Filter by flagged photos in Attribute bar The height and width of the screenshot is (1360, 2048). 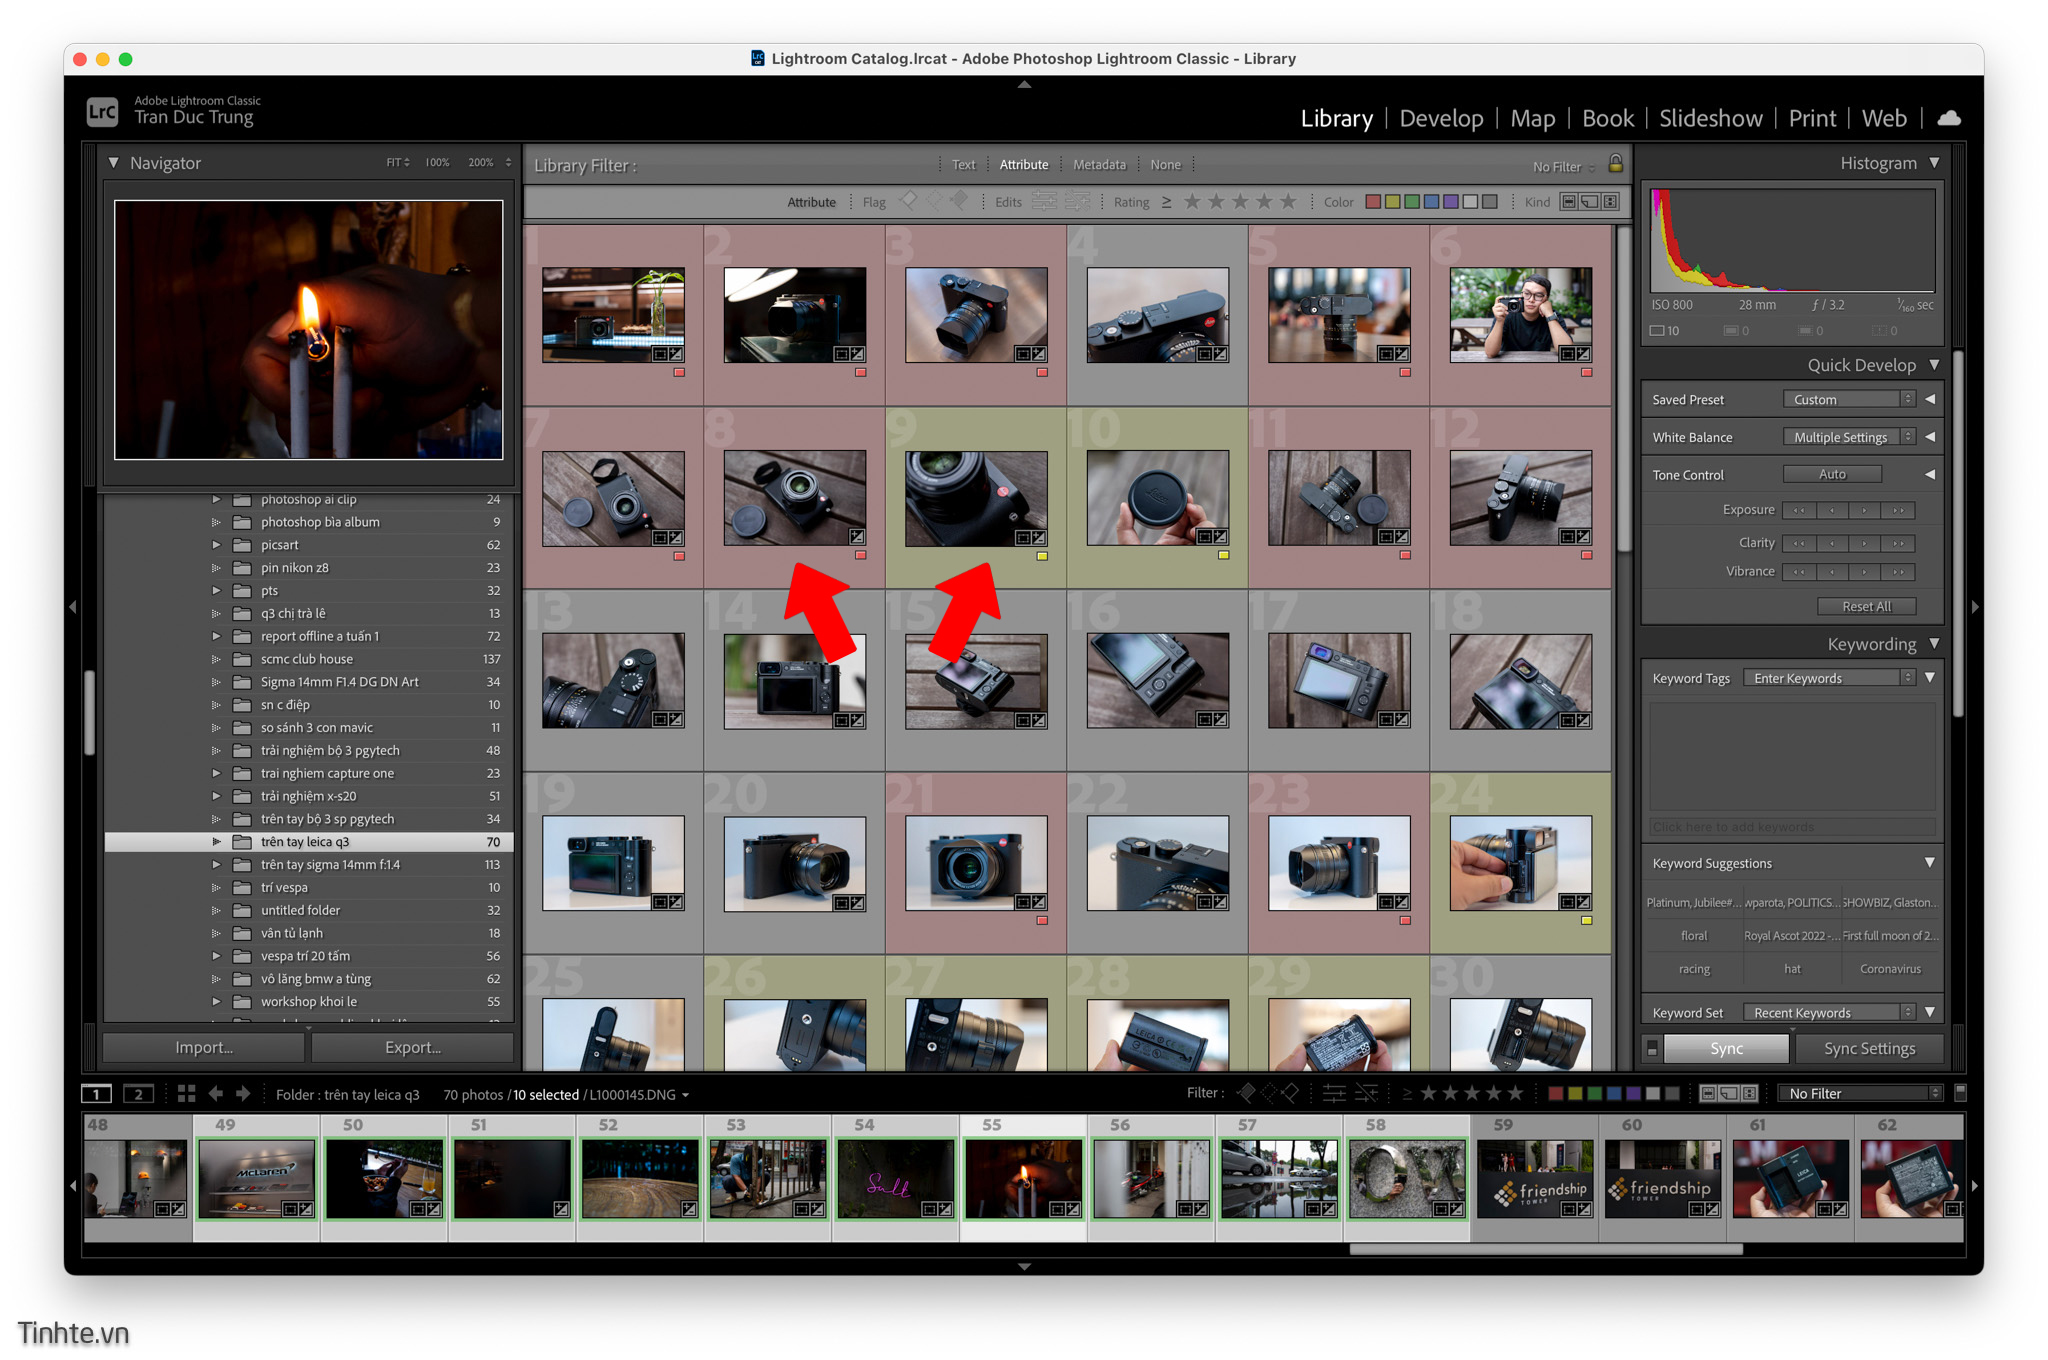tap(908, 201)
